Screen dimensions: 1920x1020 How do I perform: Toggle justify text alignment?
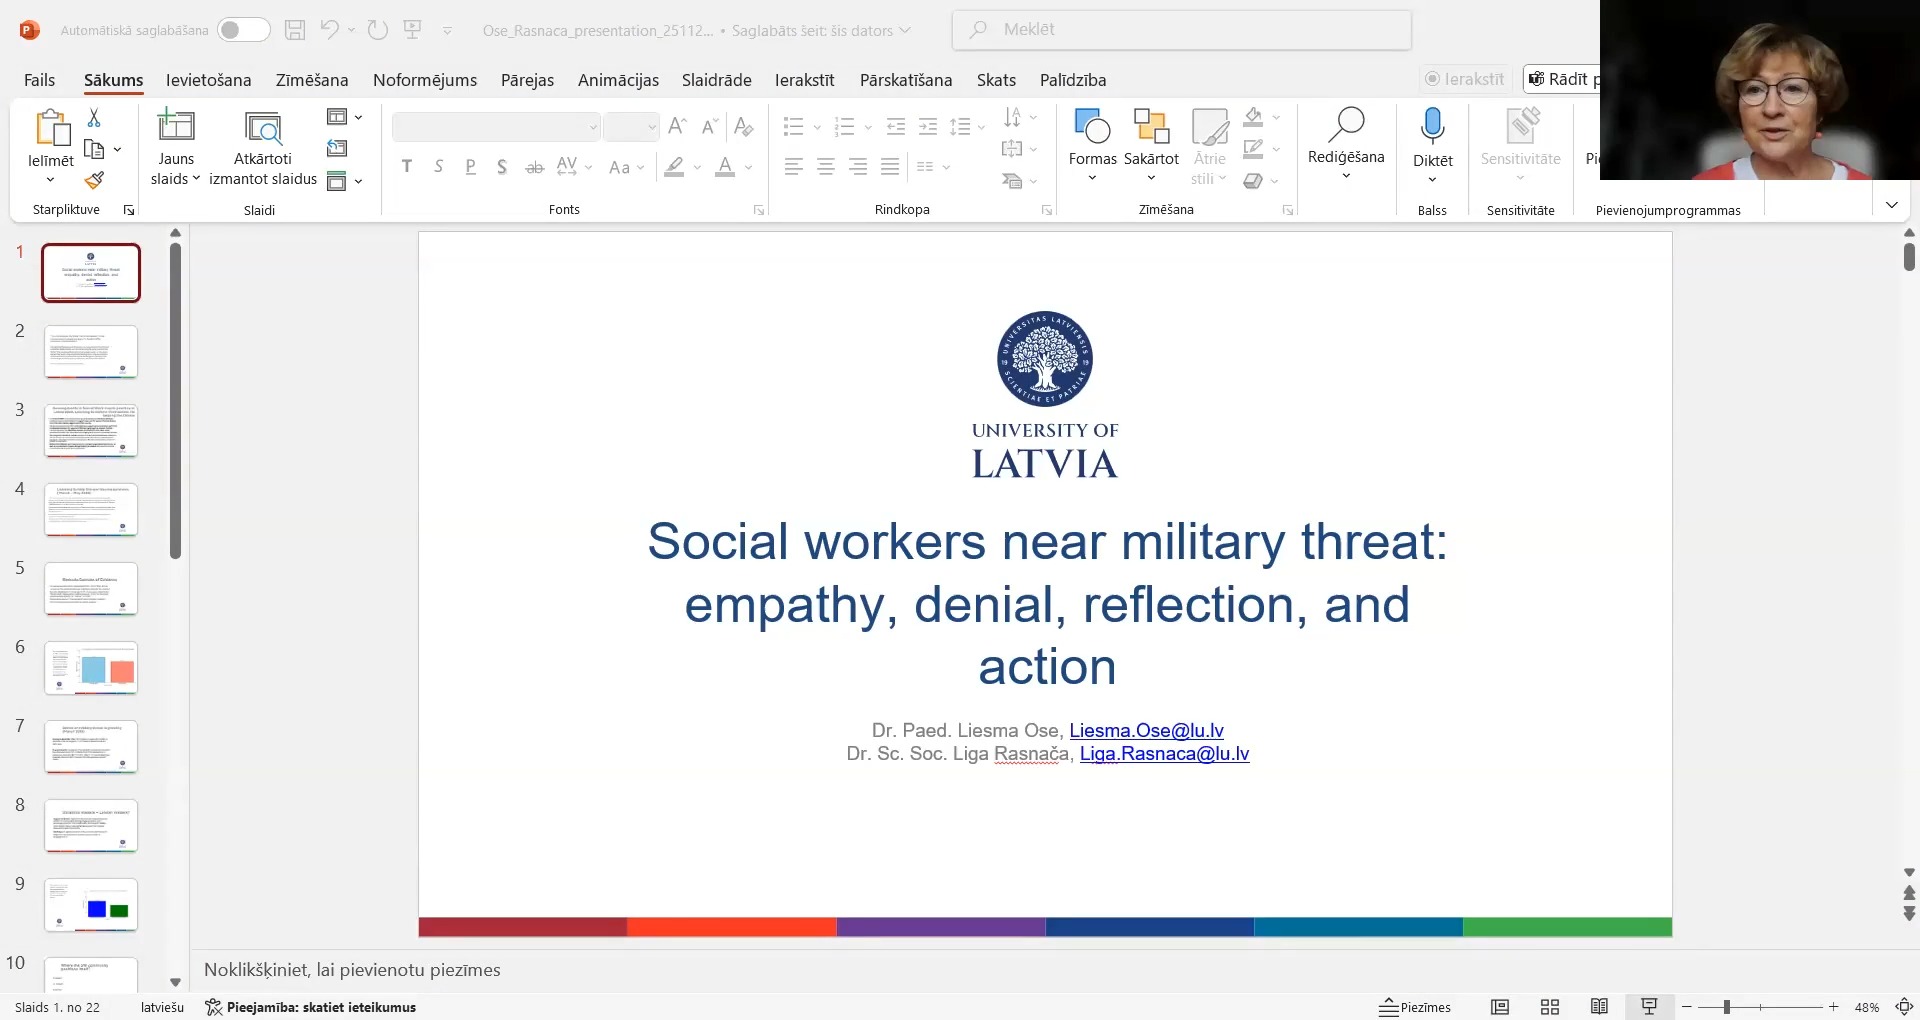click(x=890, y=167)
